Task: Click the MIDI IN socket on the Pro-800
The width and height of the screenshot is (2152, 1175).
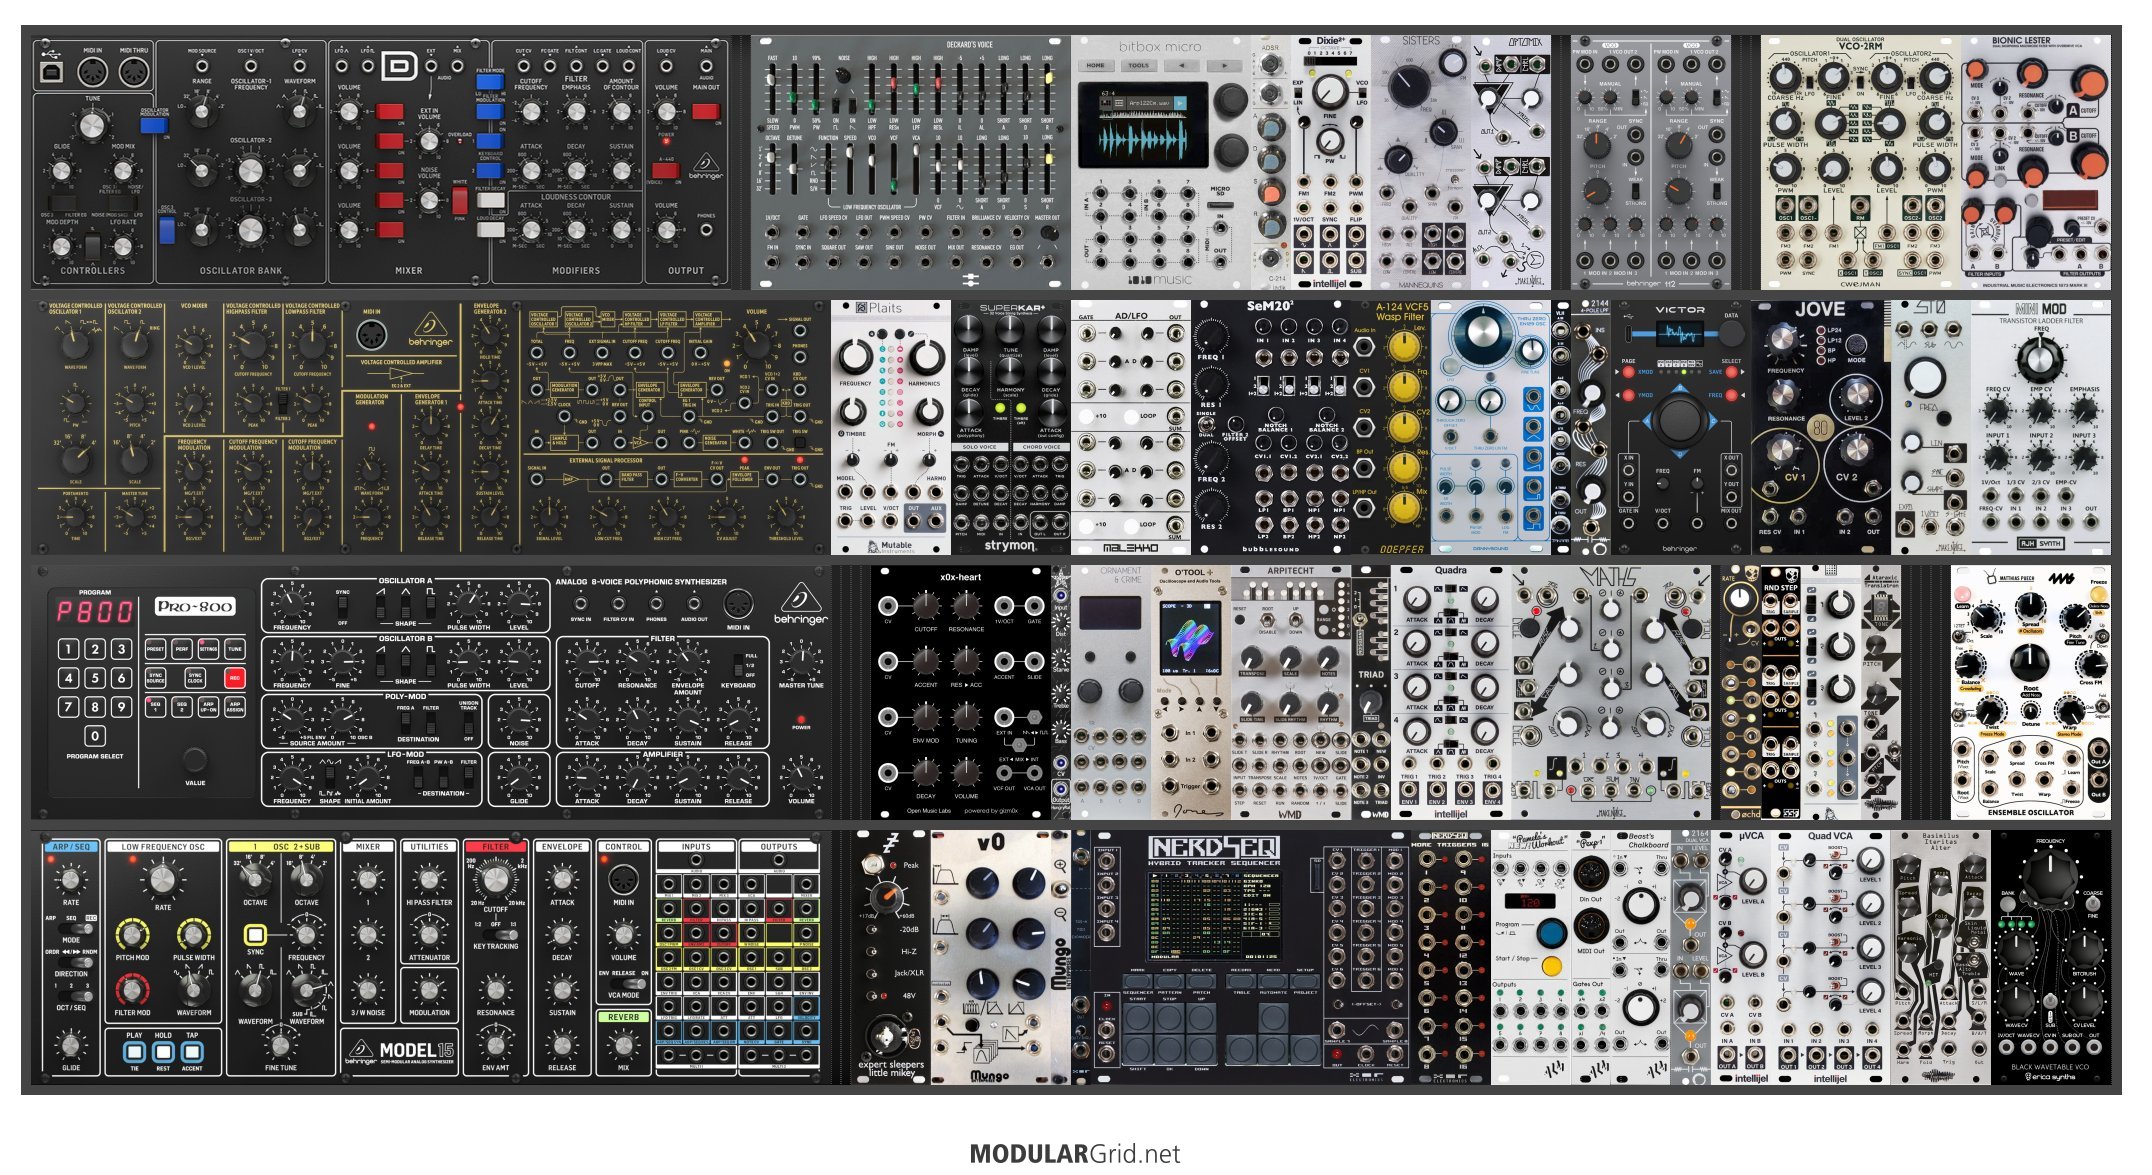Action: tap(738, 604)
